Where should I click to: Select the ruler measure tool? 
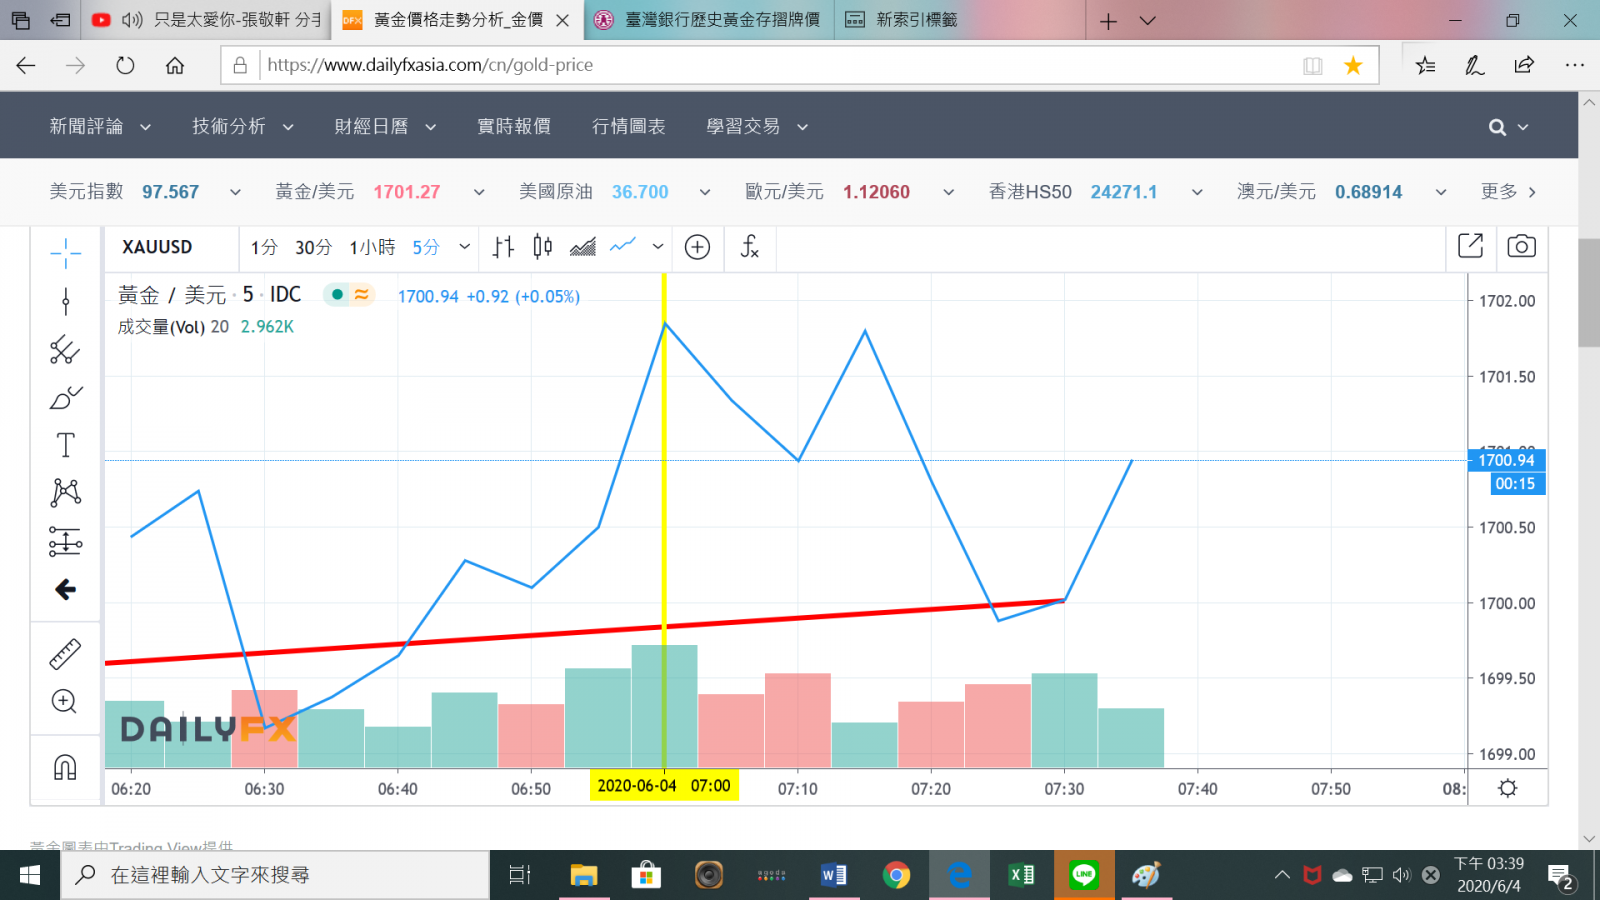point(65,654)
